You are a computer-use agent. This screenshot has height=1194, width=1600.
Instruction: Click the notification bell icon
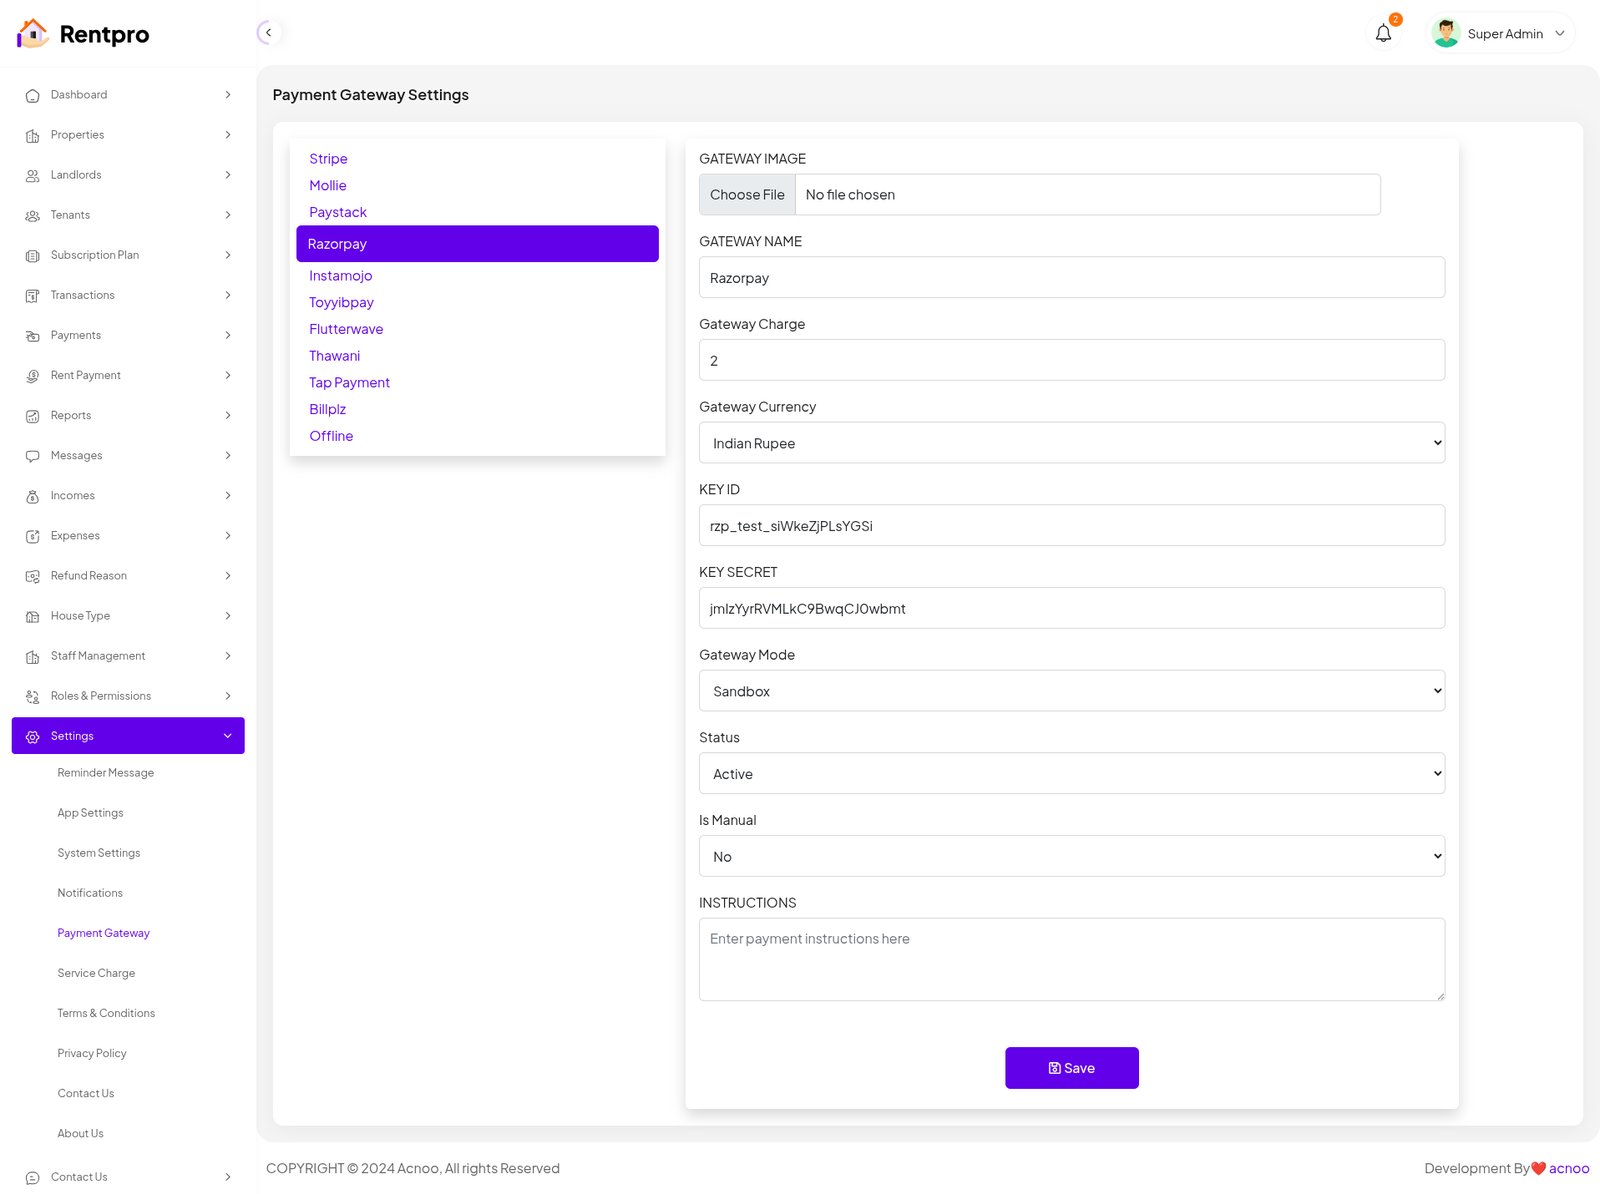click(x=1383, y=34)
